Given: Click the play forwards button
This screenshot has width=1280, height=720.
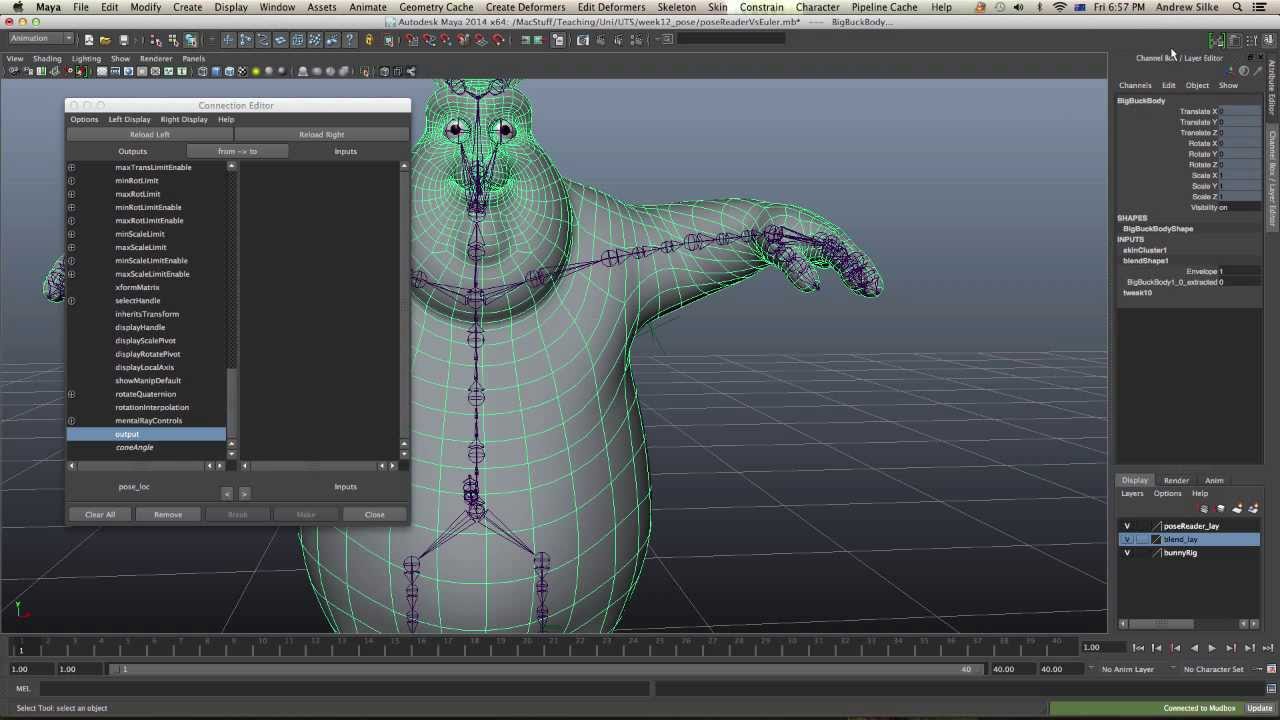Looking at the screenshot, I should point(1212,648).
